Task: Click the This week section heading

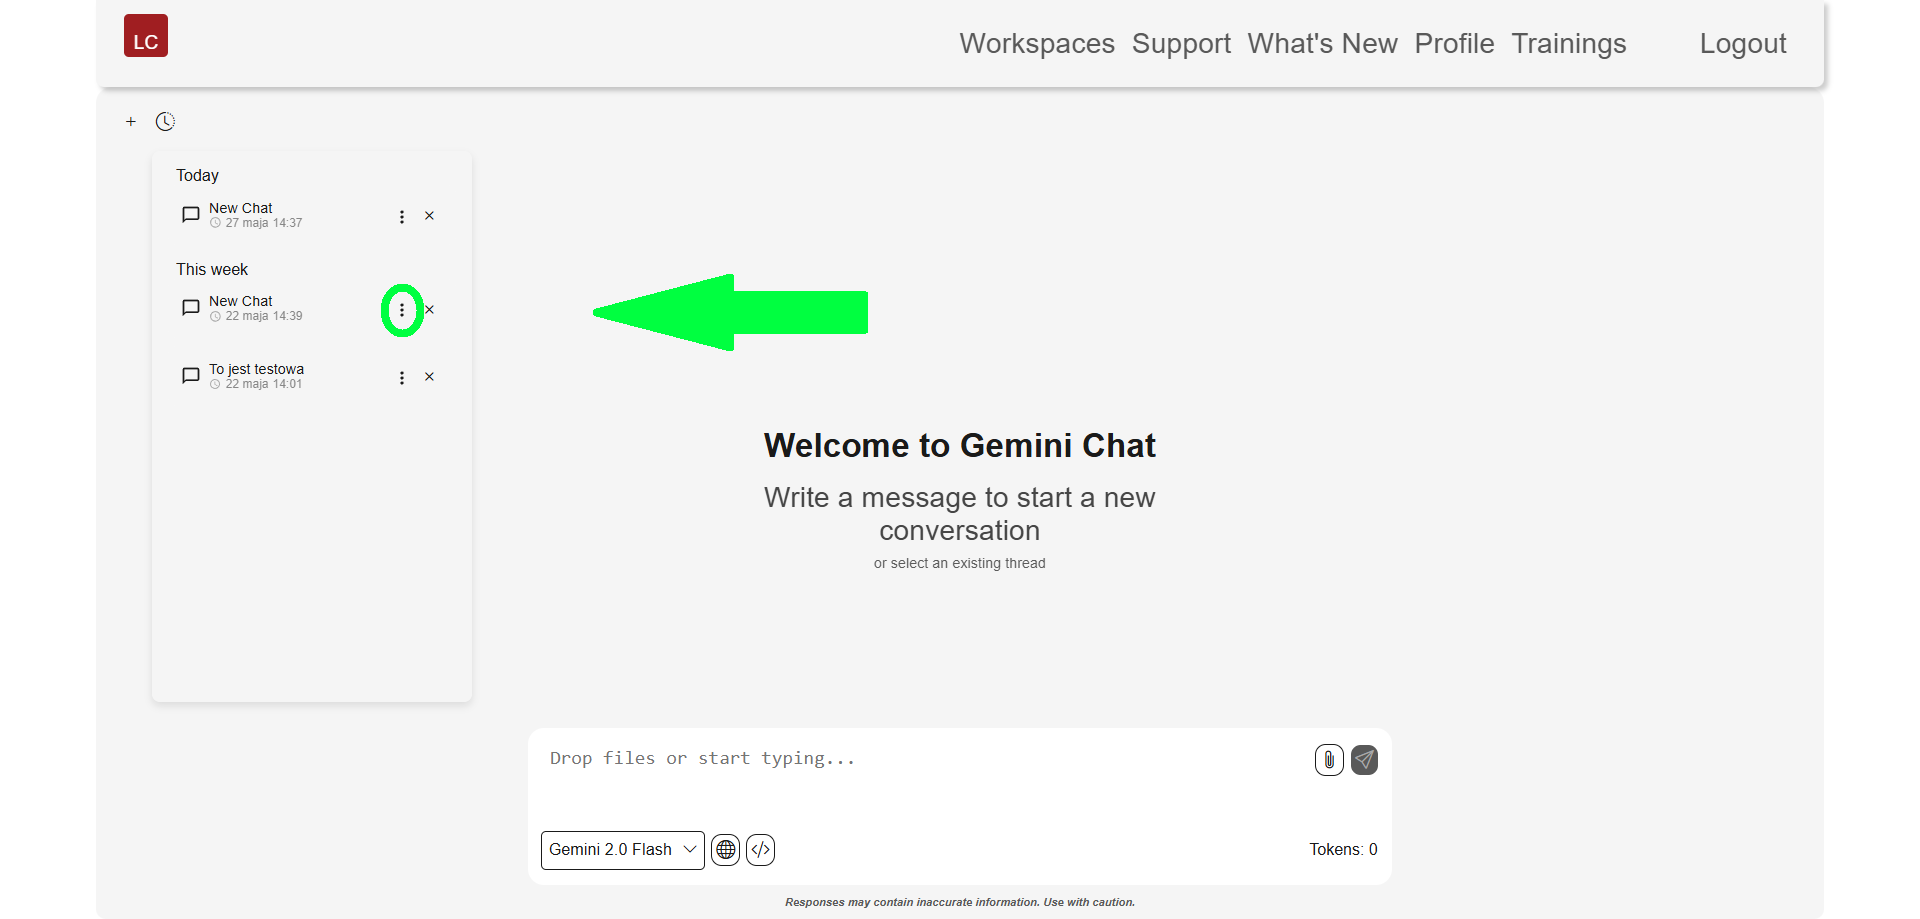Action: click(212, 269)
